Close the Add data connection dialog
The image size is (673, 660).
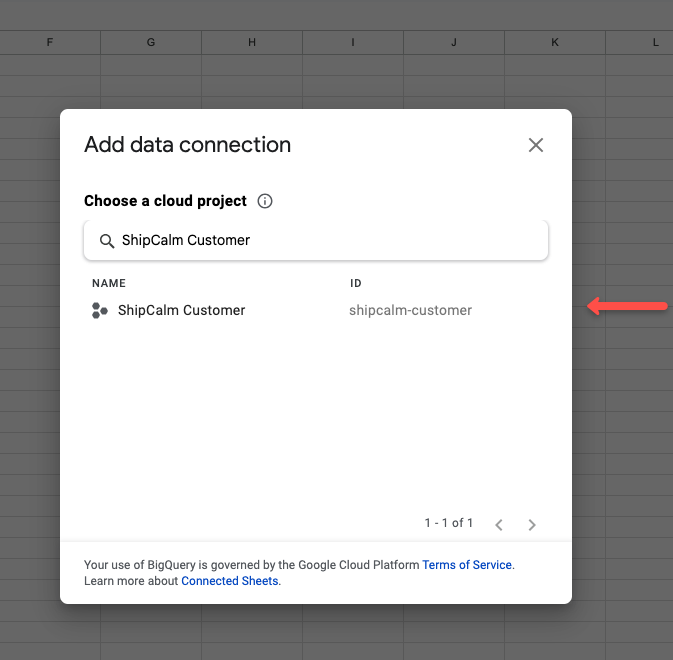pyautogui.click(x=536, y=145)
